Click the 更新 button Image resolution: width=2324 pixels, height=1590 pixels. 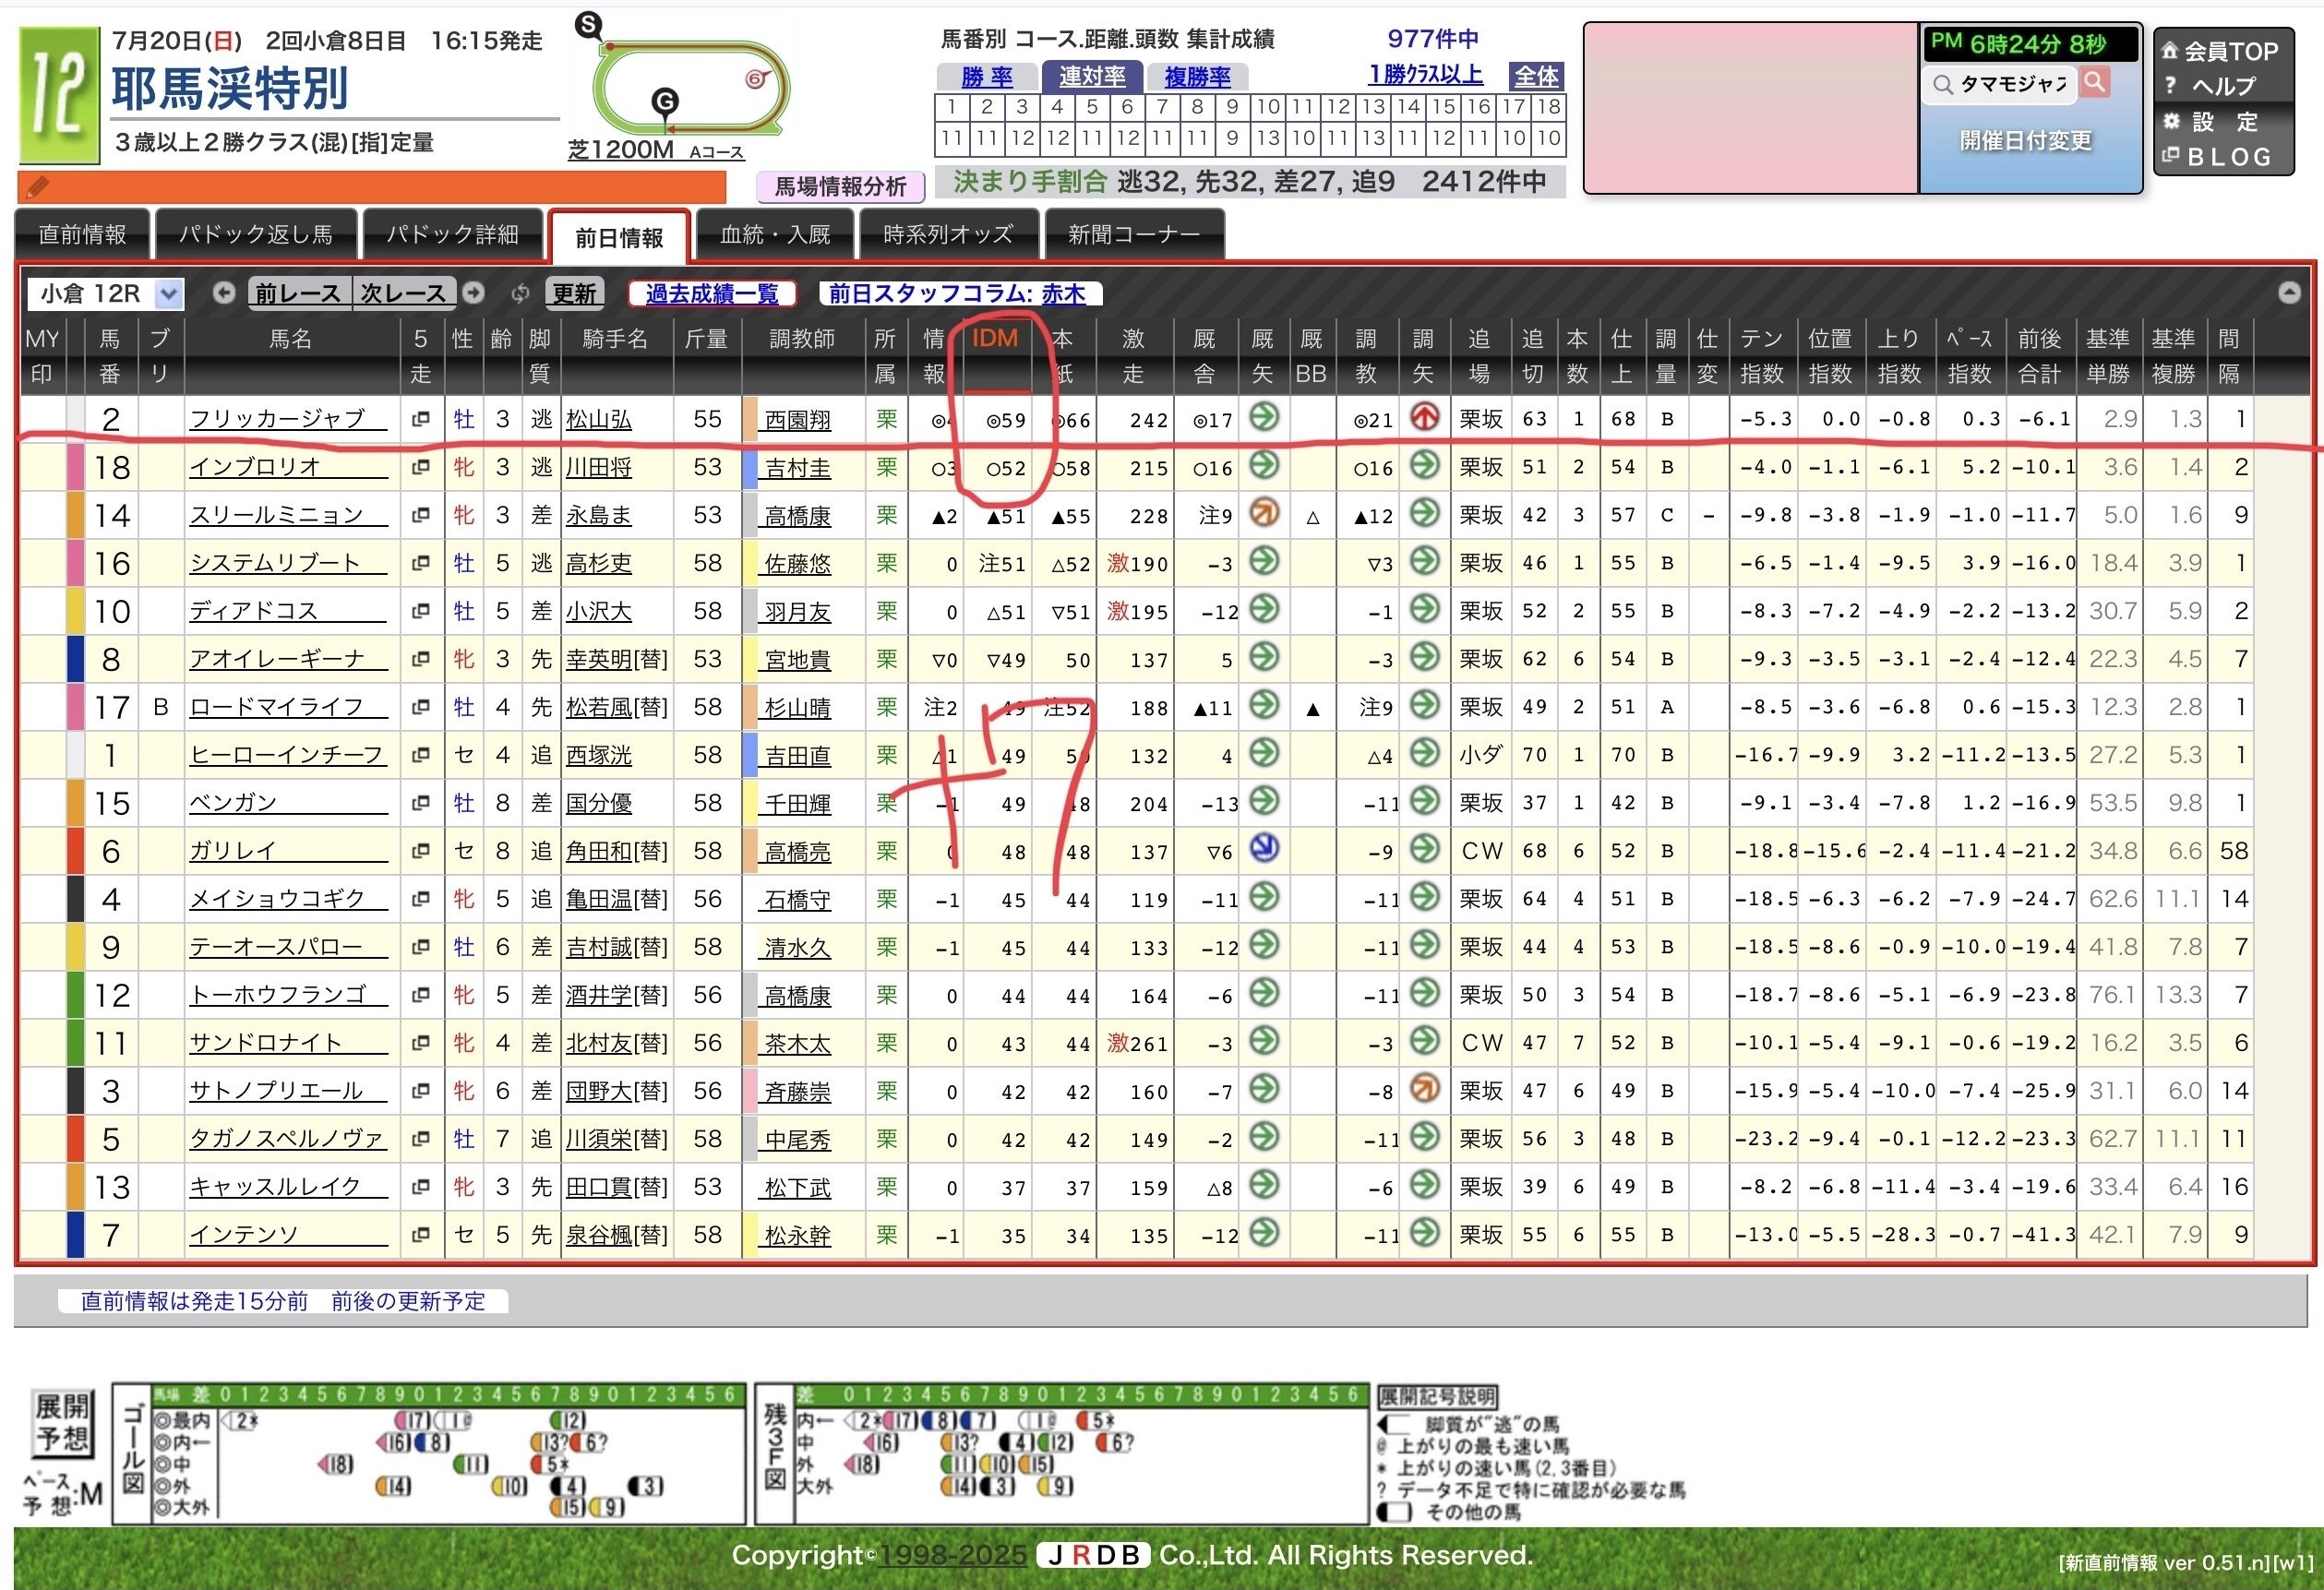(x=575, y=293)
